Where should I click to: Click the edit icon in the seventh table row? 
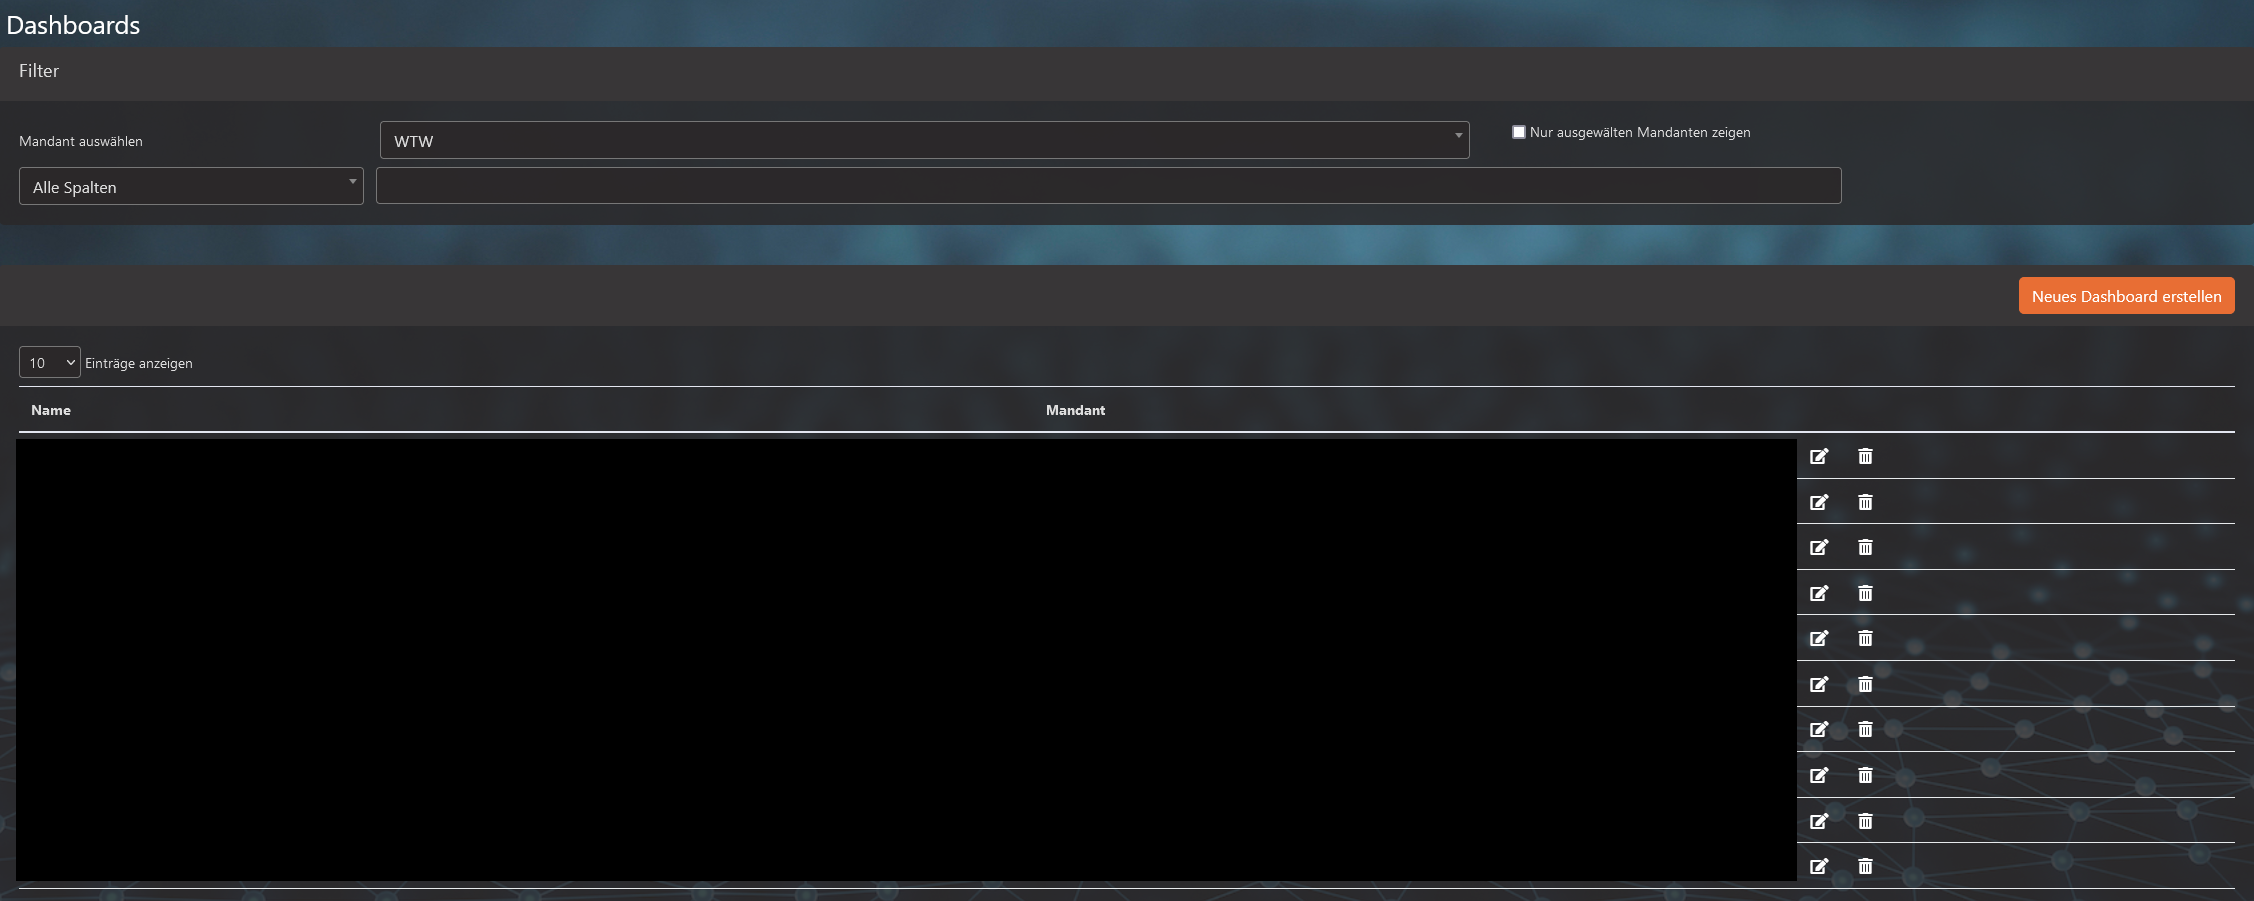(x=1819, y=729)
